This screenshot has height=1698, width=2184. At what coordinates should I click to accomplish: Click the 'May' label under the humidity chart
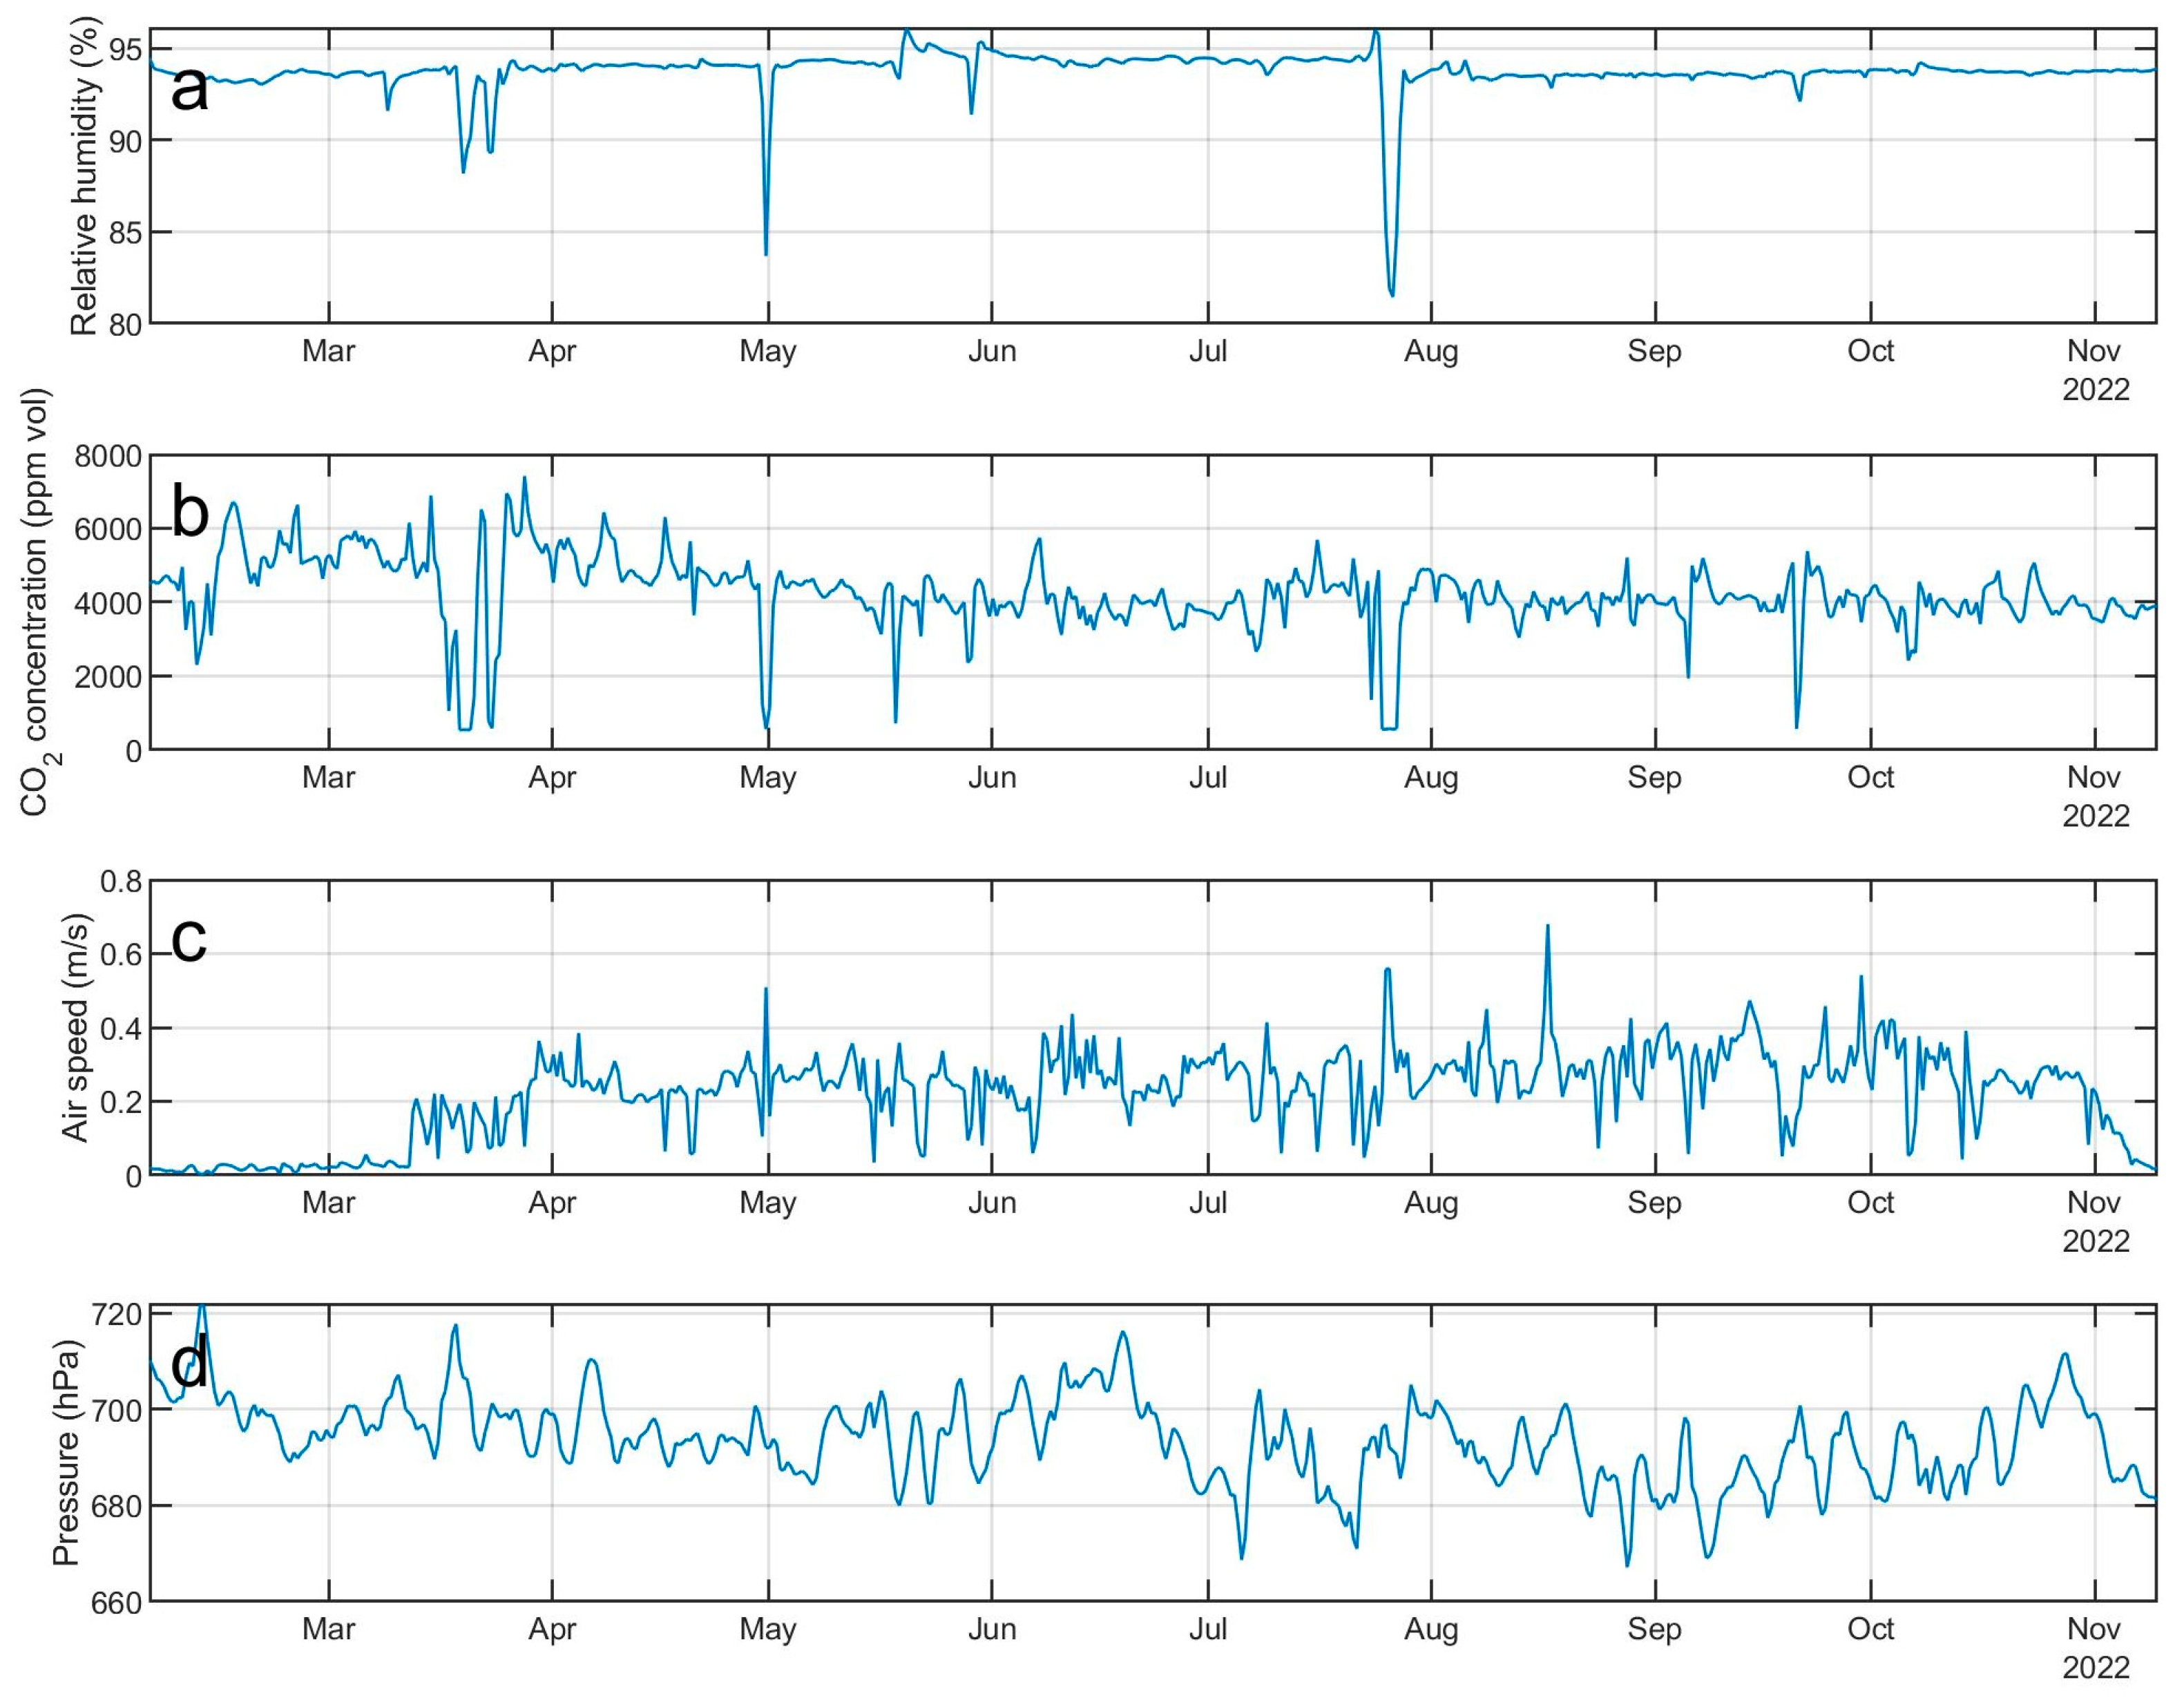767,352
